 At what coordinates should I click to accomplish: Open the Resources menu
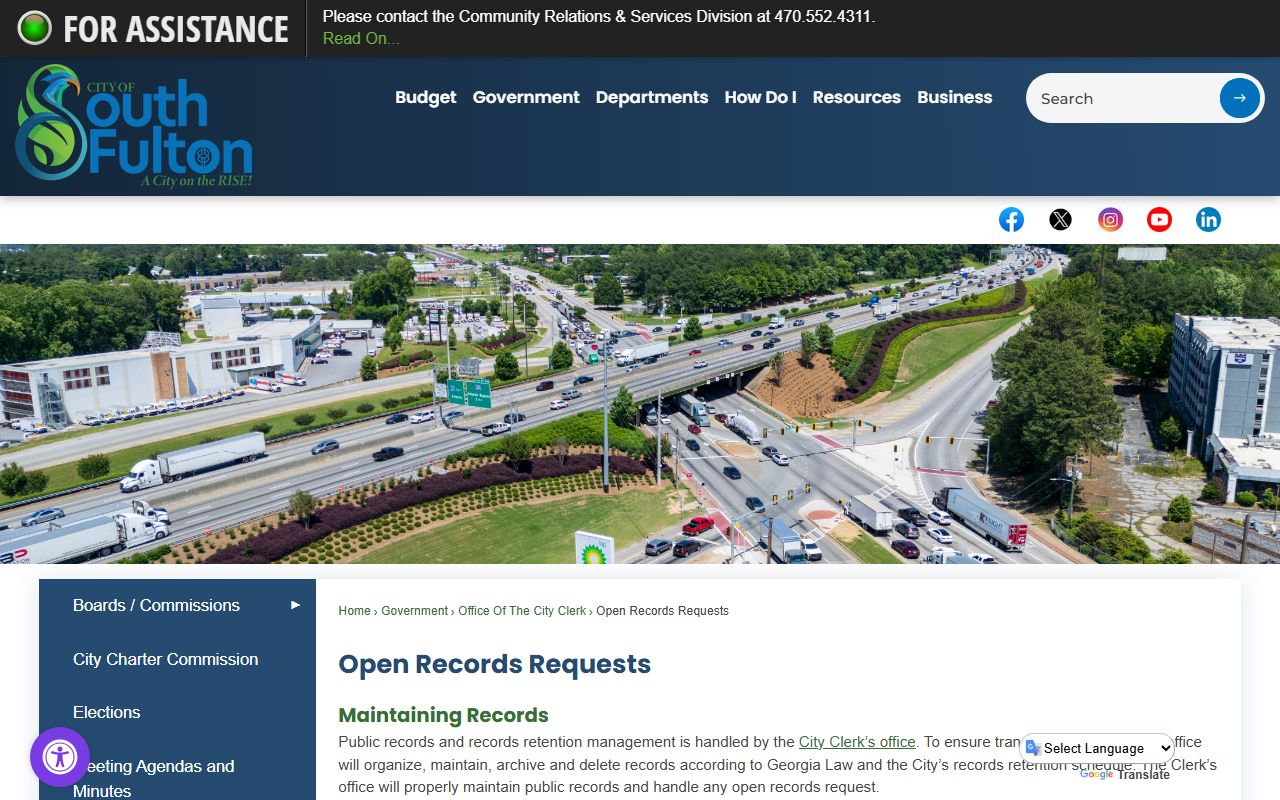[x=856, y=97]
